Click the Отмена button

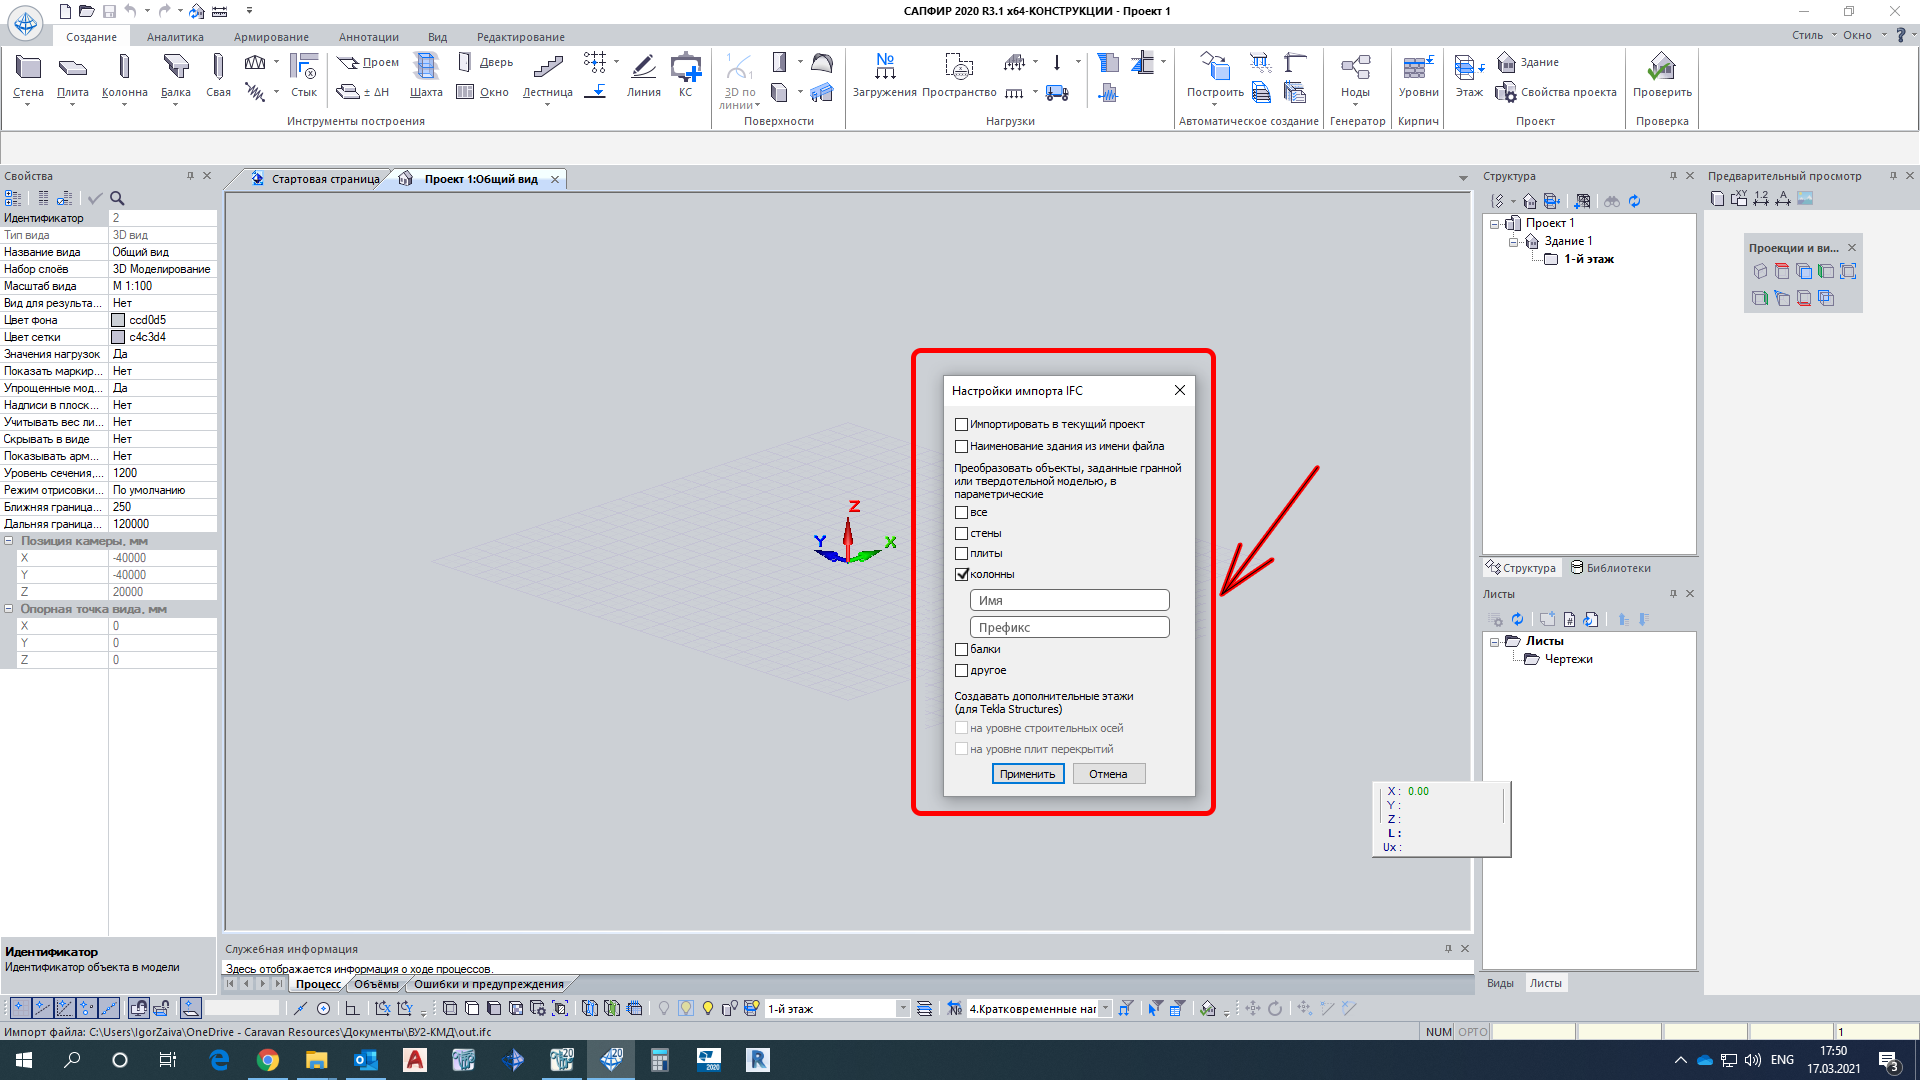(1108, 774)
